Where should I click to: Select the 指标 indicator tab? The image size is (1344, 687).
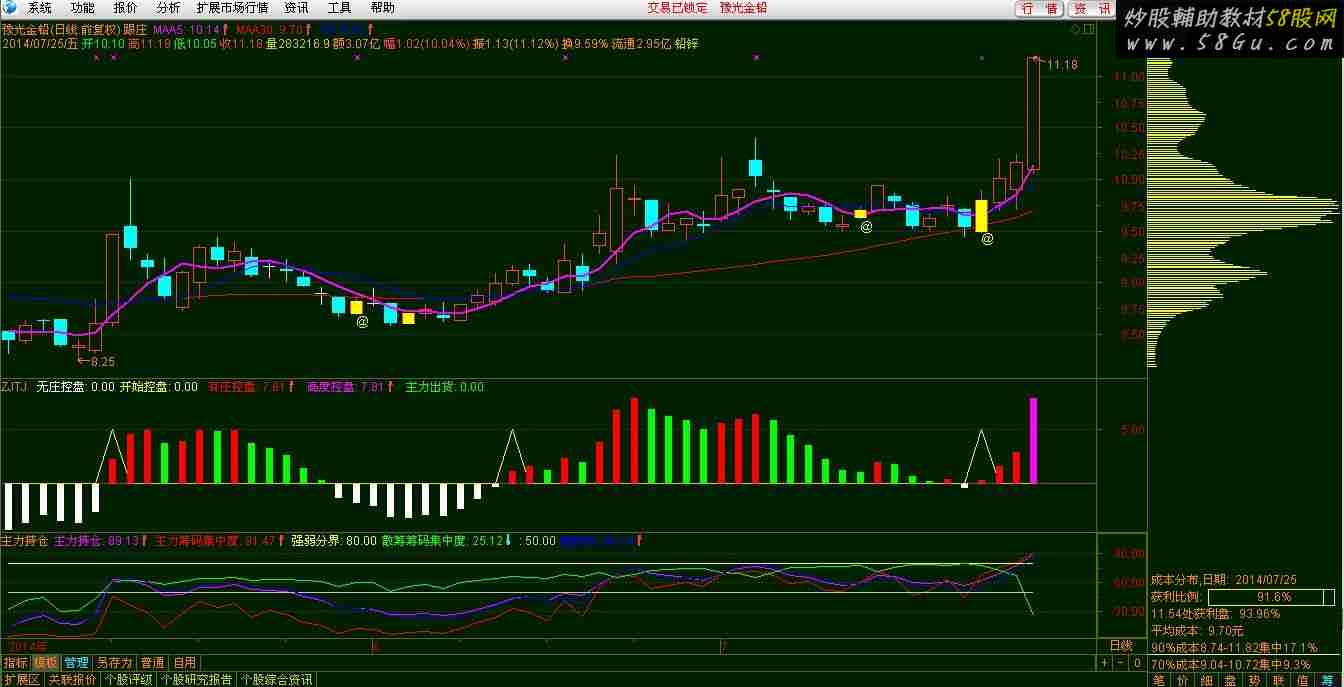tap(16, 662)
